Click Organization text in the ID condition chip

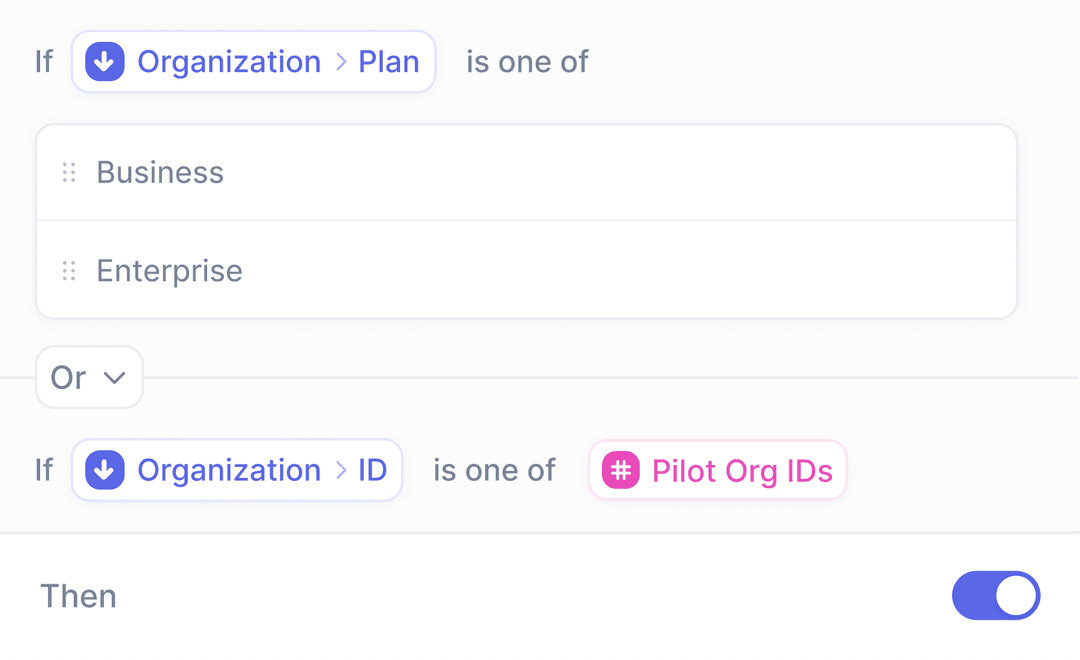(x=229, y=470)
